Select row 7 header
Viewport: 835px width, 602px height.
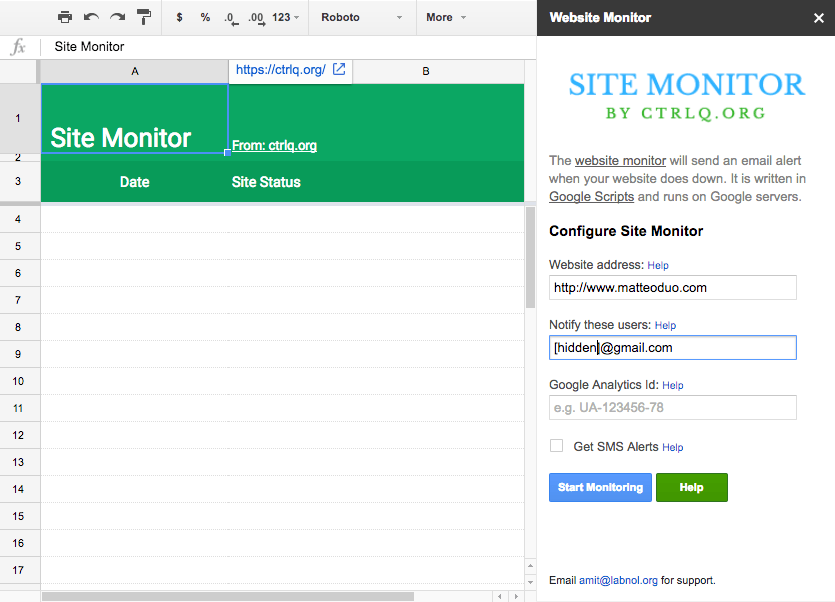pyautogui.click(x=18, y=300)
